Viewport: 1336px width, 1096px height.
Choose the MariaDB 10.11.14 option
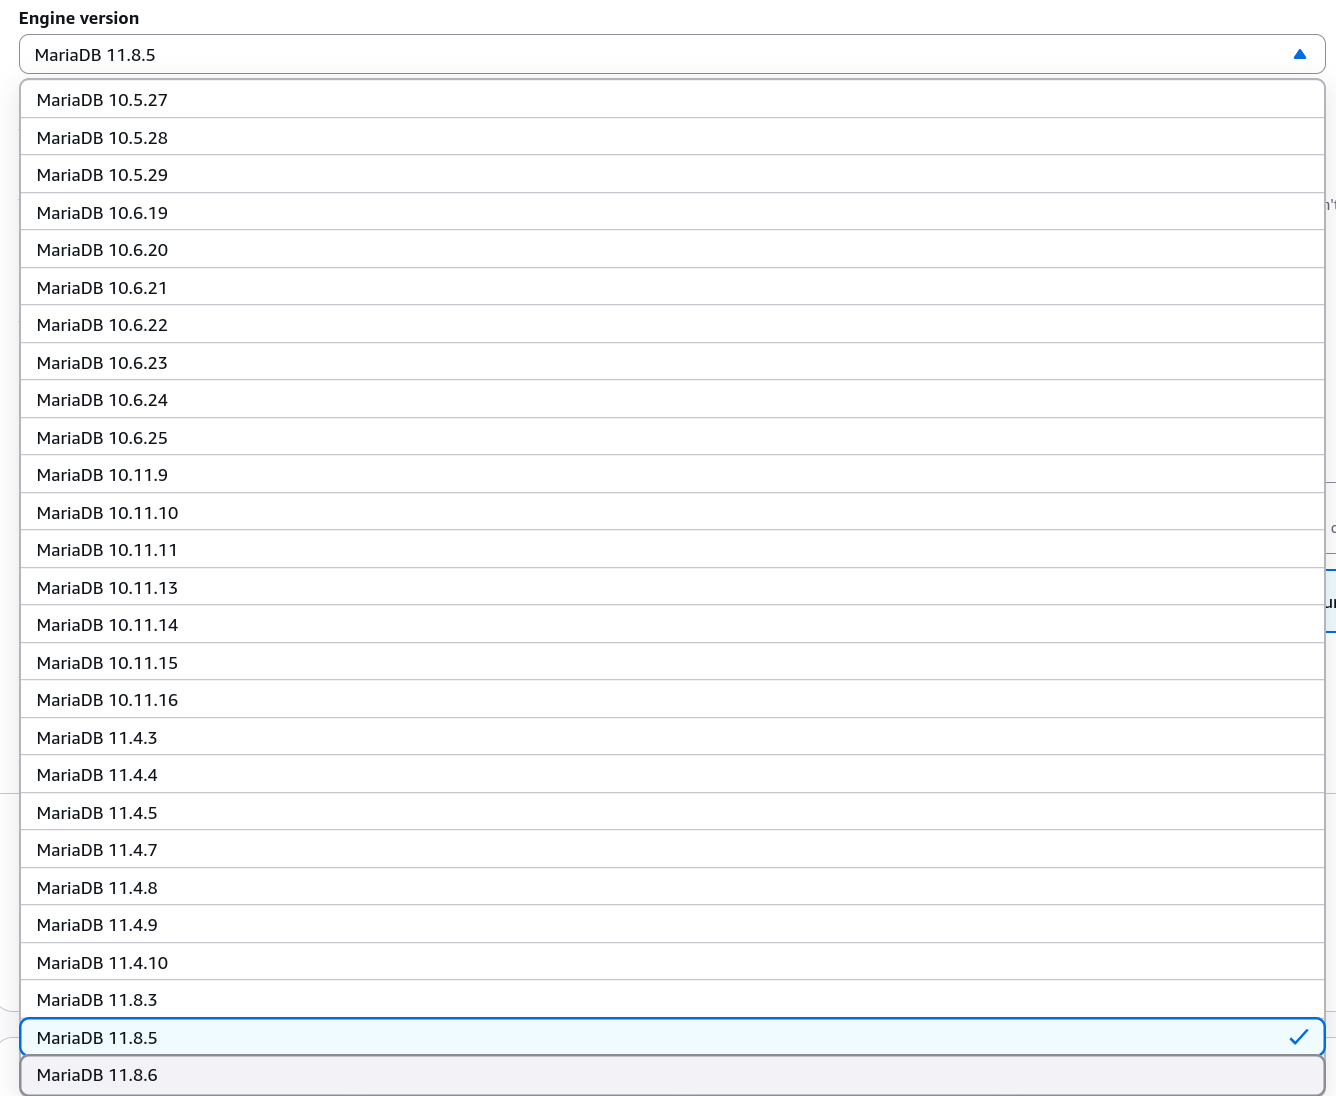[x=107, y=625]
